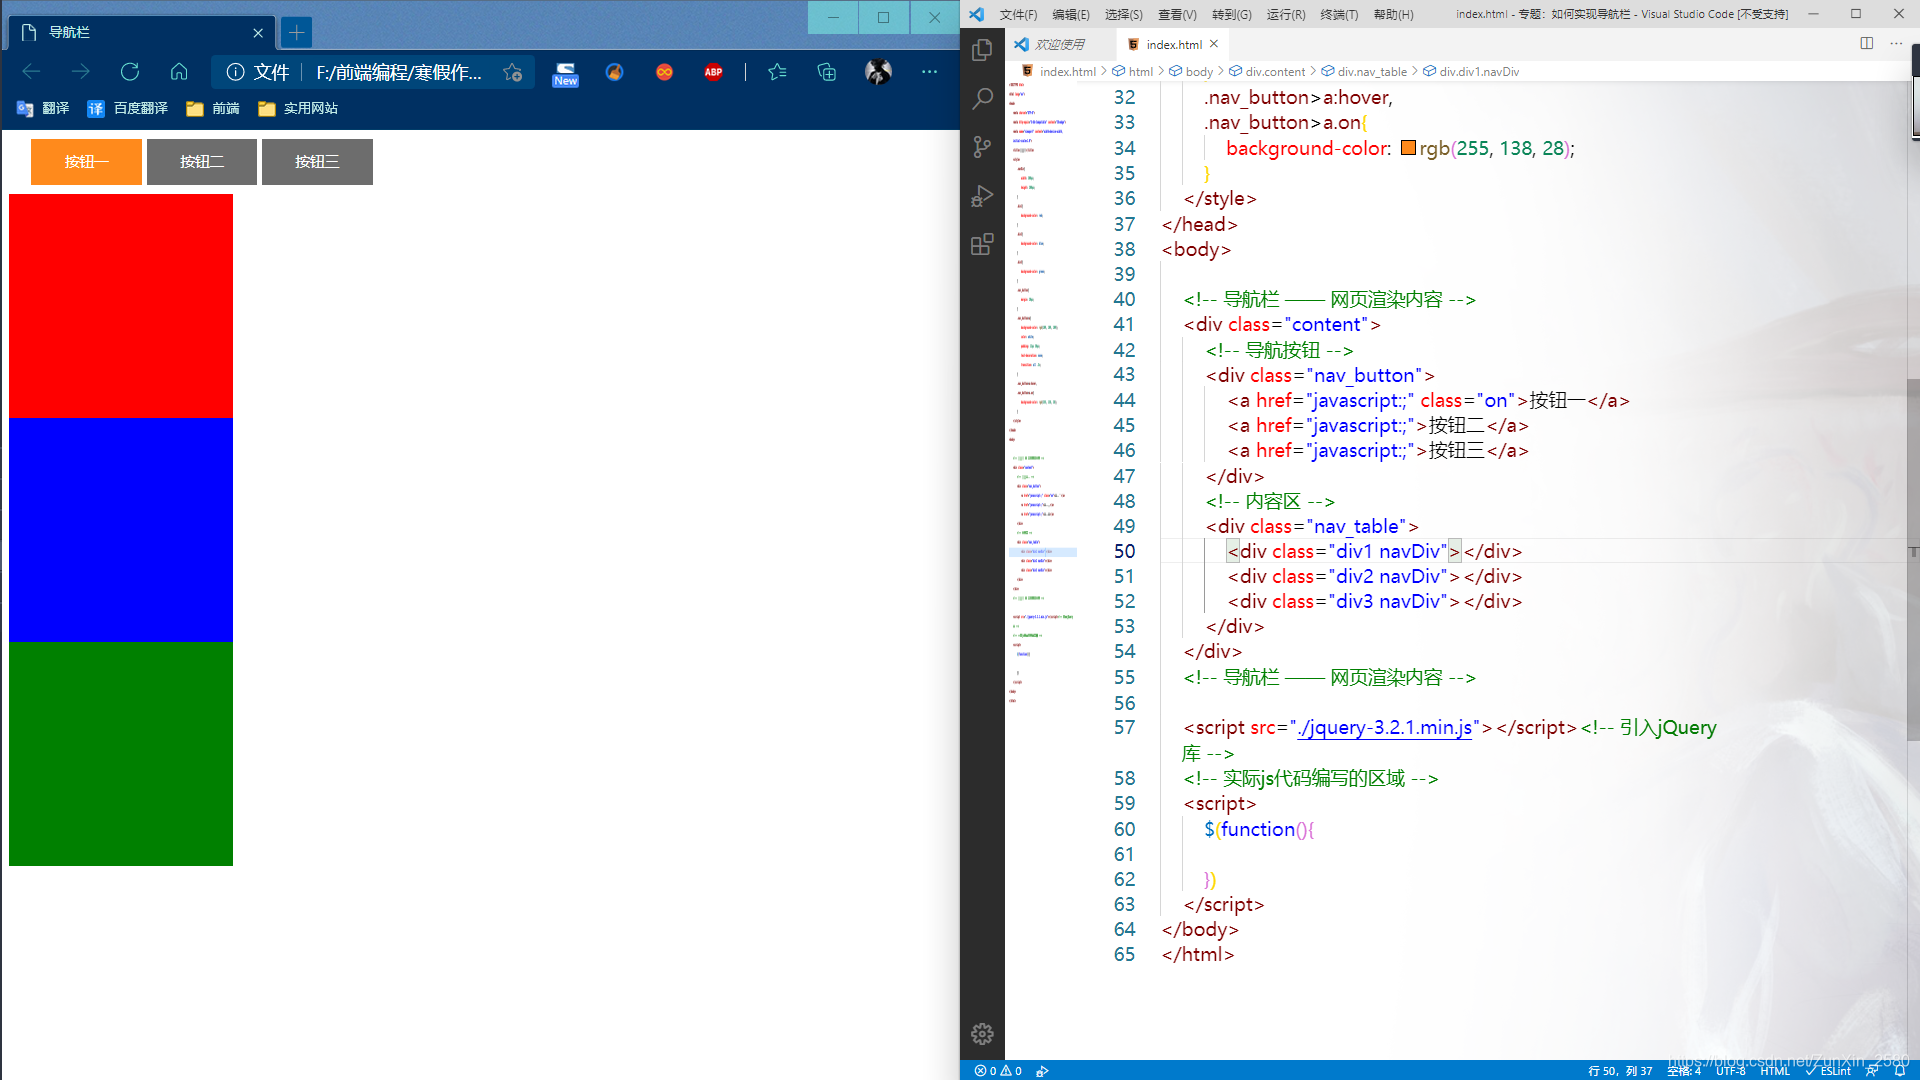
Task: Open editor more actions ellipsis
Action: tap(1896, 44)
